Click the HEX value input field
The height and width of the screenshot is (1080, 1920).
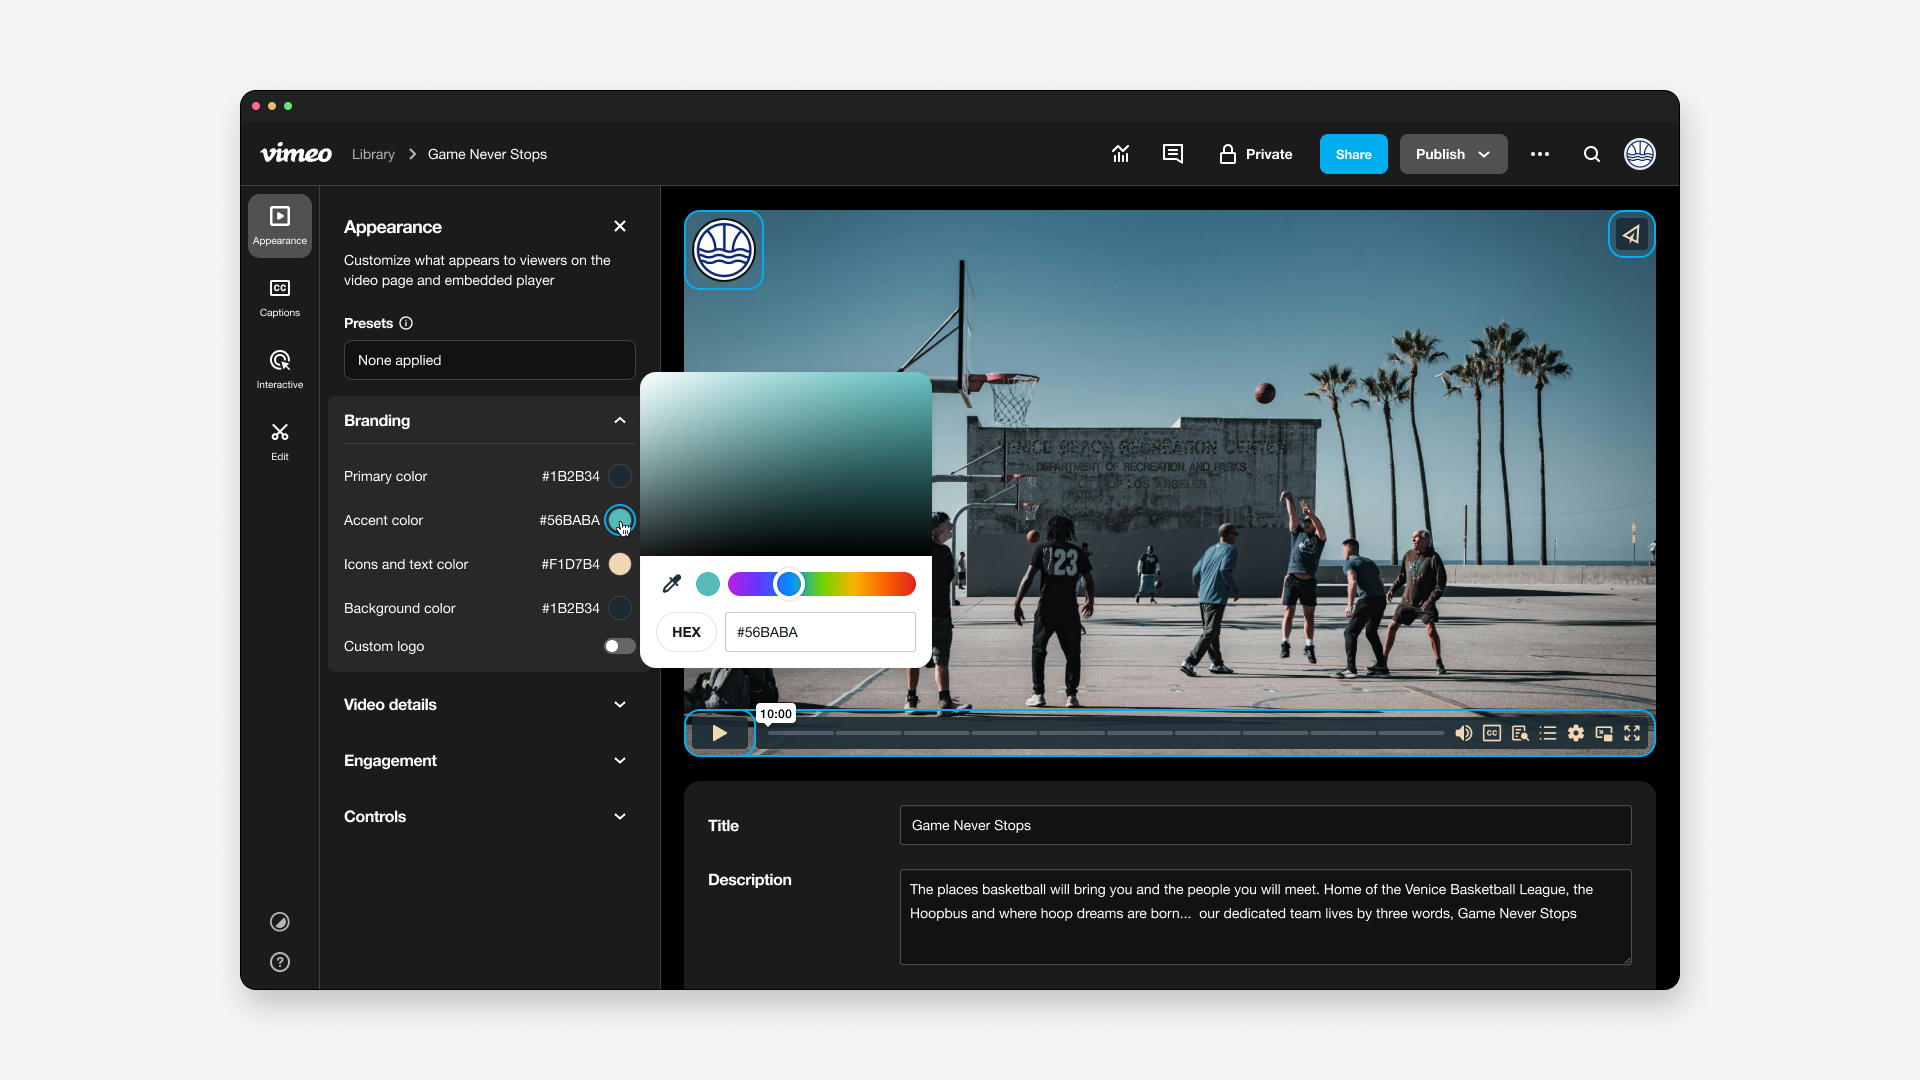[820, 632]
